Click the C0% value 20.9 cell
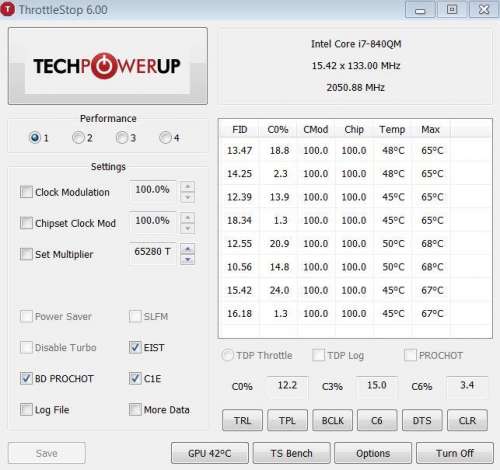The height and width of the screenshot is (470, 500). [279, 244]
